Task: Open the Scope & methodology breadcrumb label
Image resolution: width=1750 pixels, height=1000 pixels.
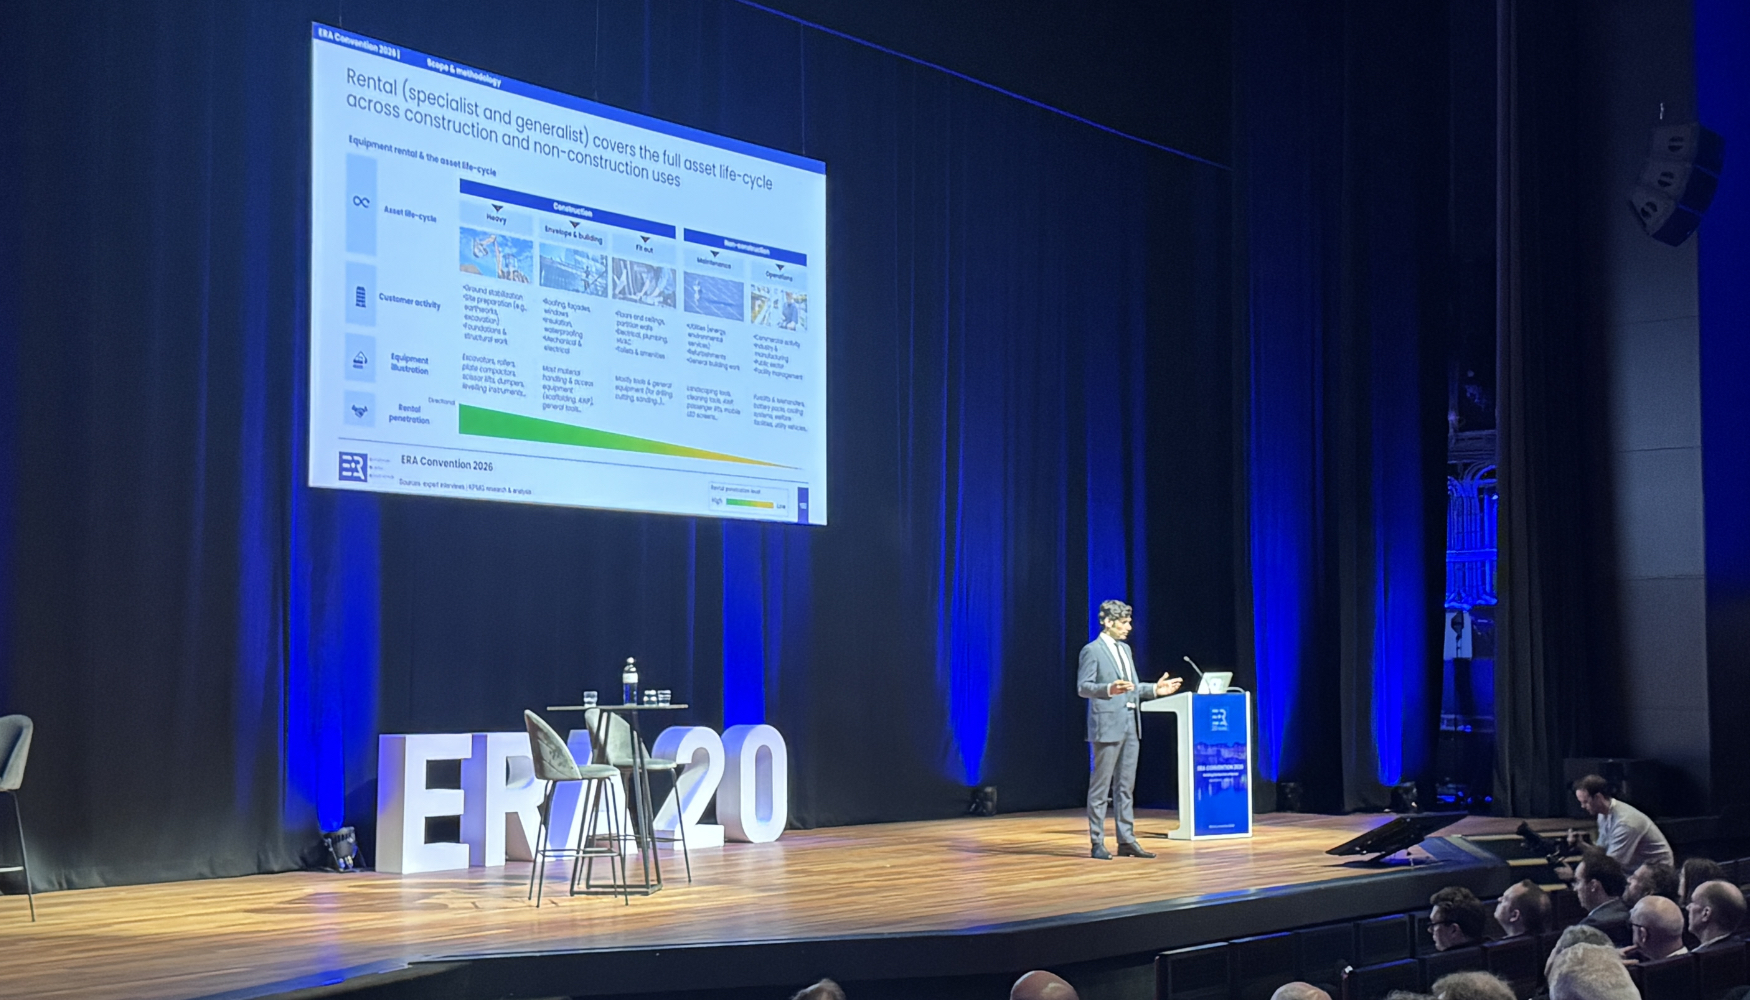Action: tap(463, 71)
